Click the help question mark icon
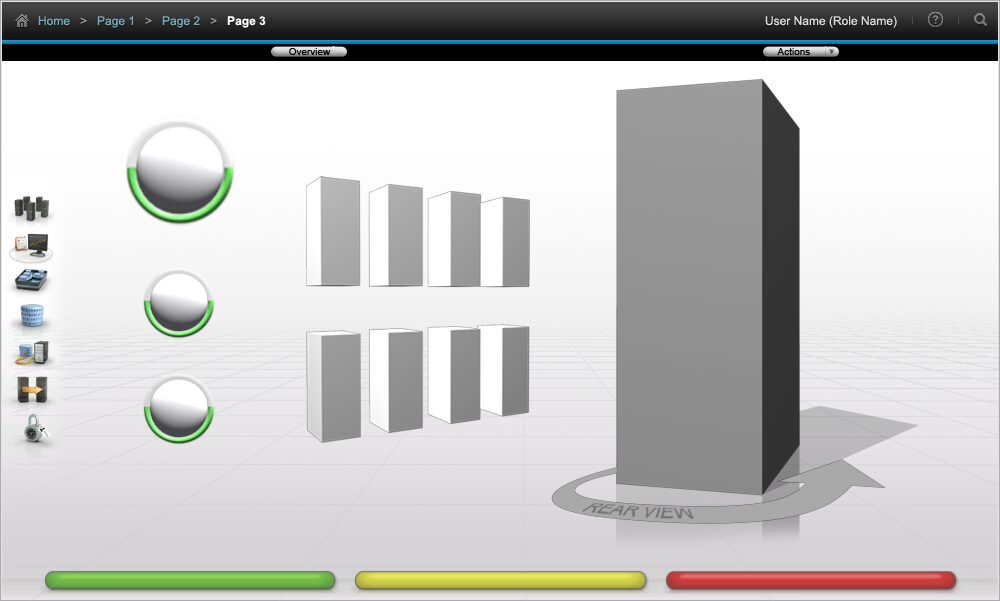This screenshot has width=1000, height=601. 935,20
